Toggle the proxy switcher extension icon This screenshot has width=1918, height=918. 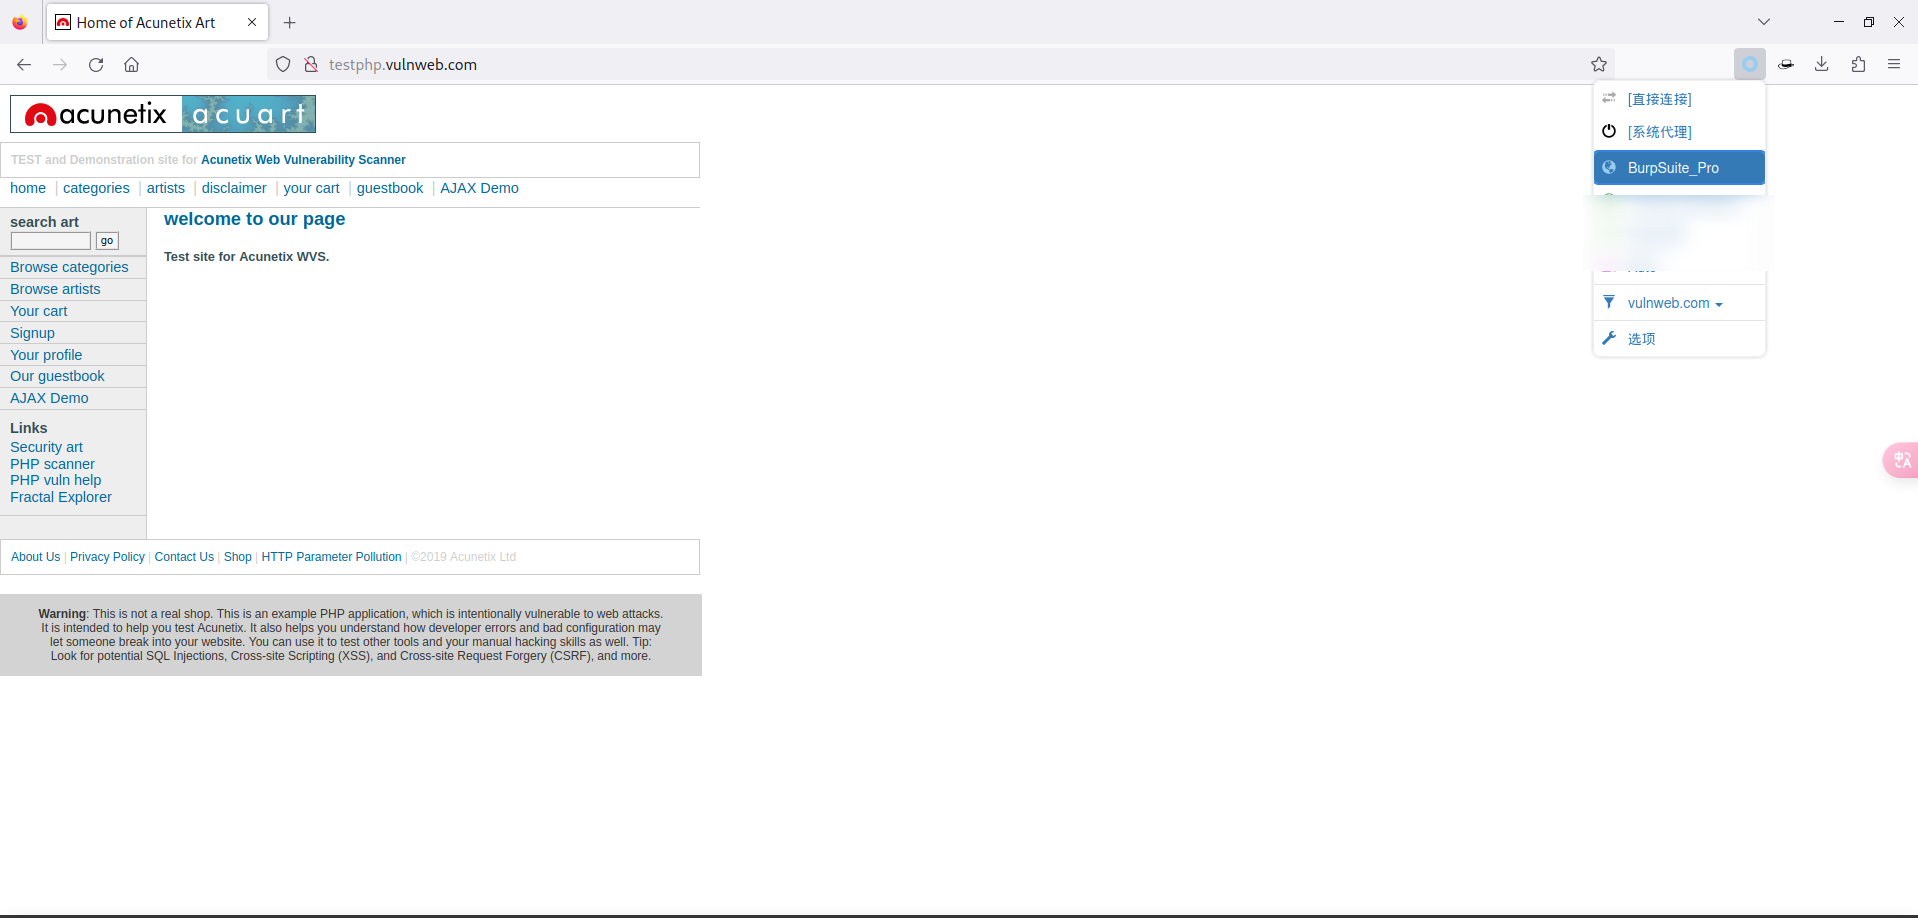click(1750, 65)
